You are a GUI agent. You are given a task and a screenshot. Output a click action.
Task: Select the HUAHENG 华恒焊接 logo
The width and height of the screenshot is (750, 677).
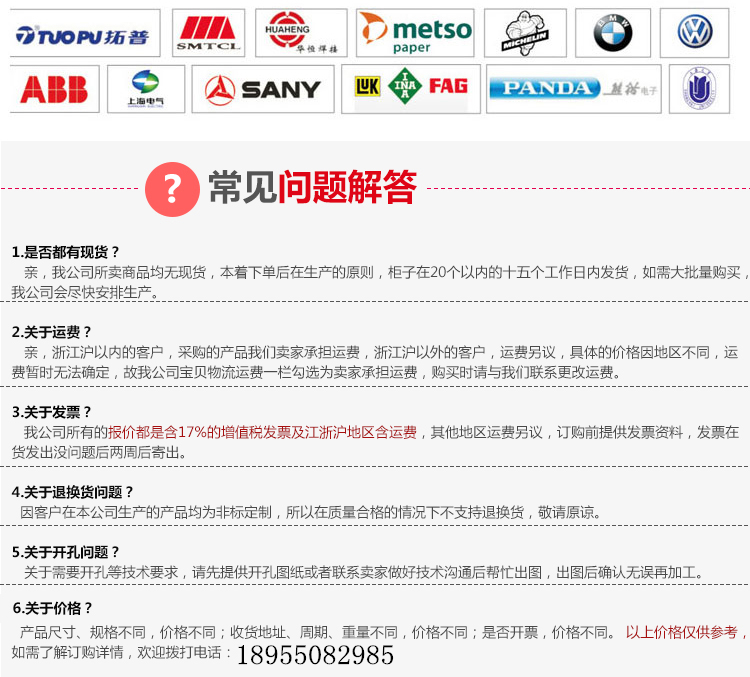coord(301,33)
